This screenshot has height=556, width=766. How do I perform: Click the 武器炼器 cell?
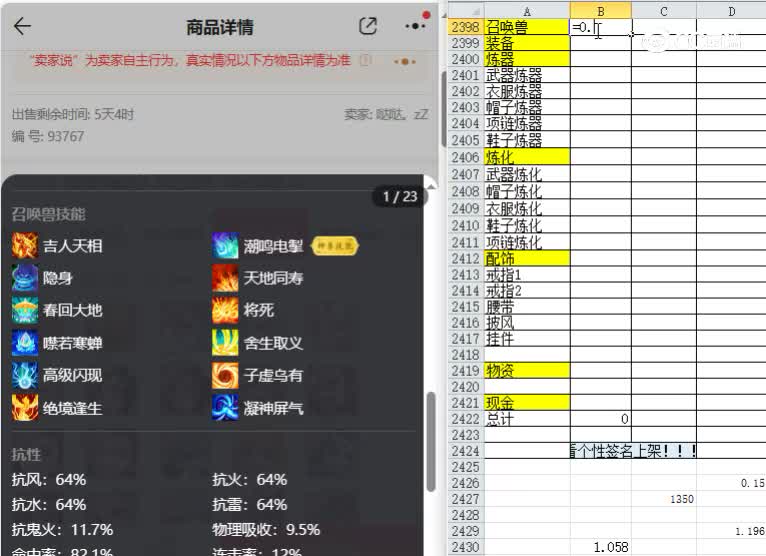[527, 75]
